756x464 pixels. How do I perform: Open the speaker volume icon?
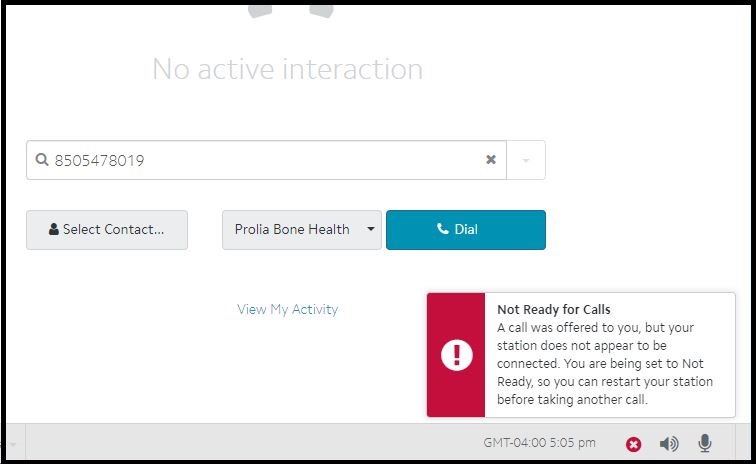(669, 443)
